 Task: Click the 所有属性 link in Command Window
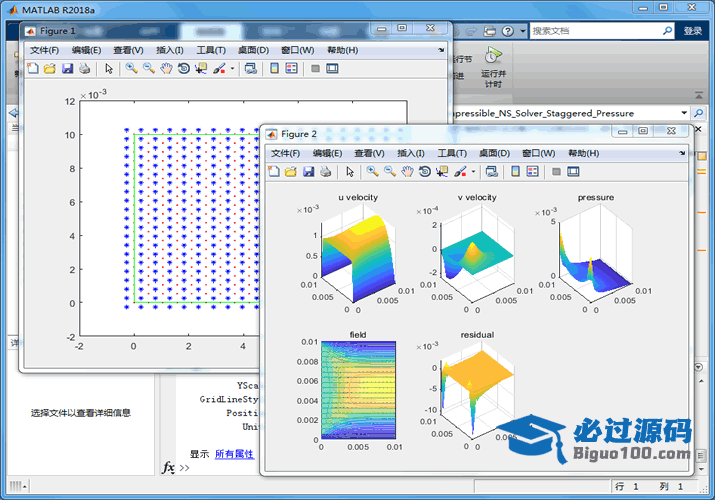[x=234, y=454]
